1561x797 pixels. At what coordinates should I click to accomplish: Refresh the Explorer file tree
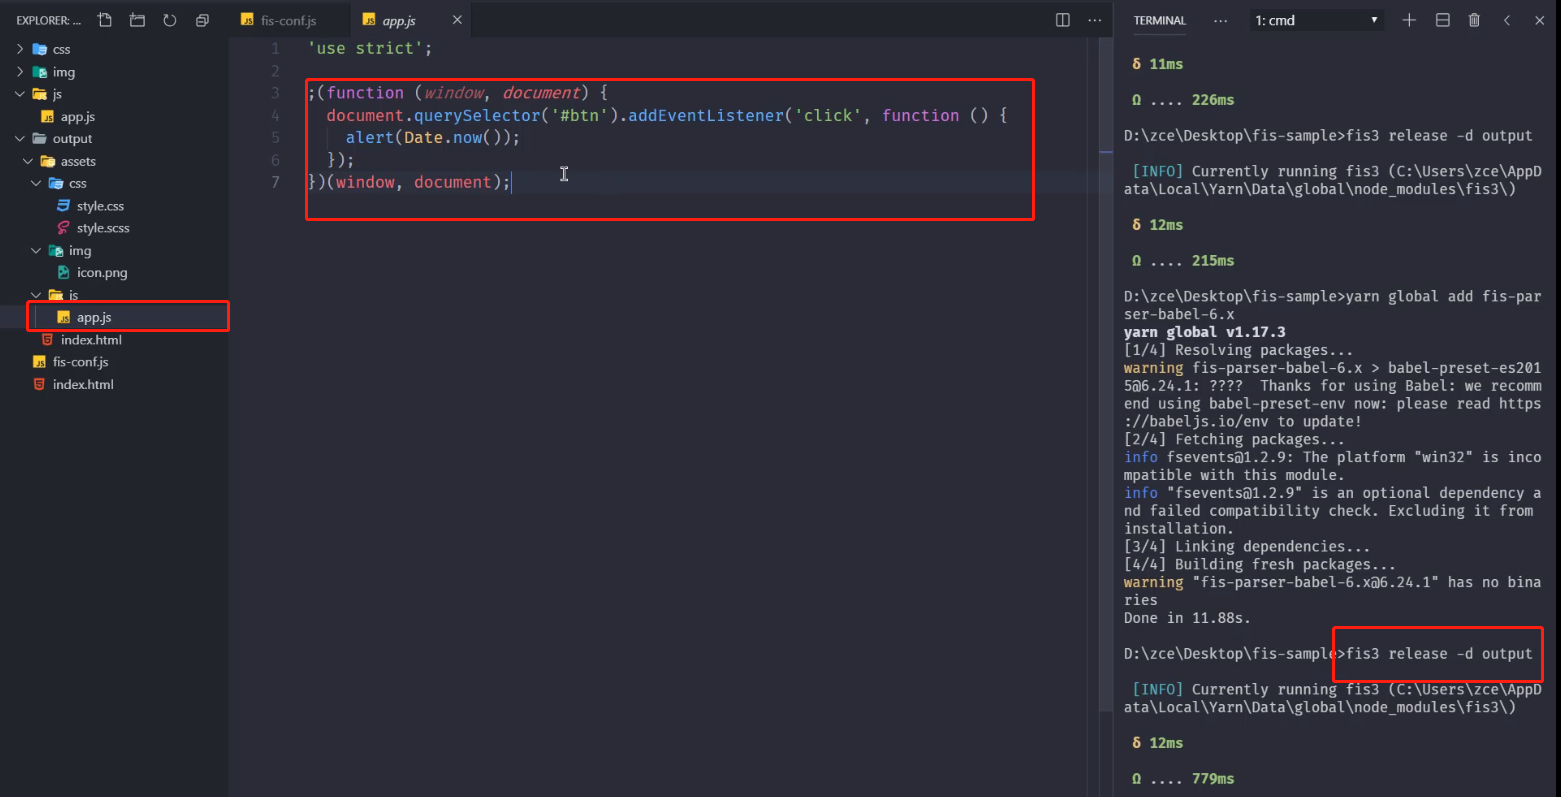click(170, 20)
